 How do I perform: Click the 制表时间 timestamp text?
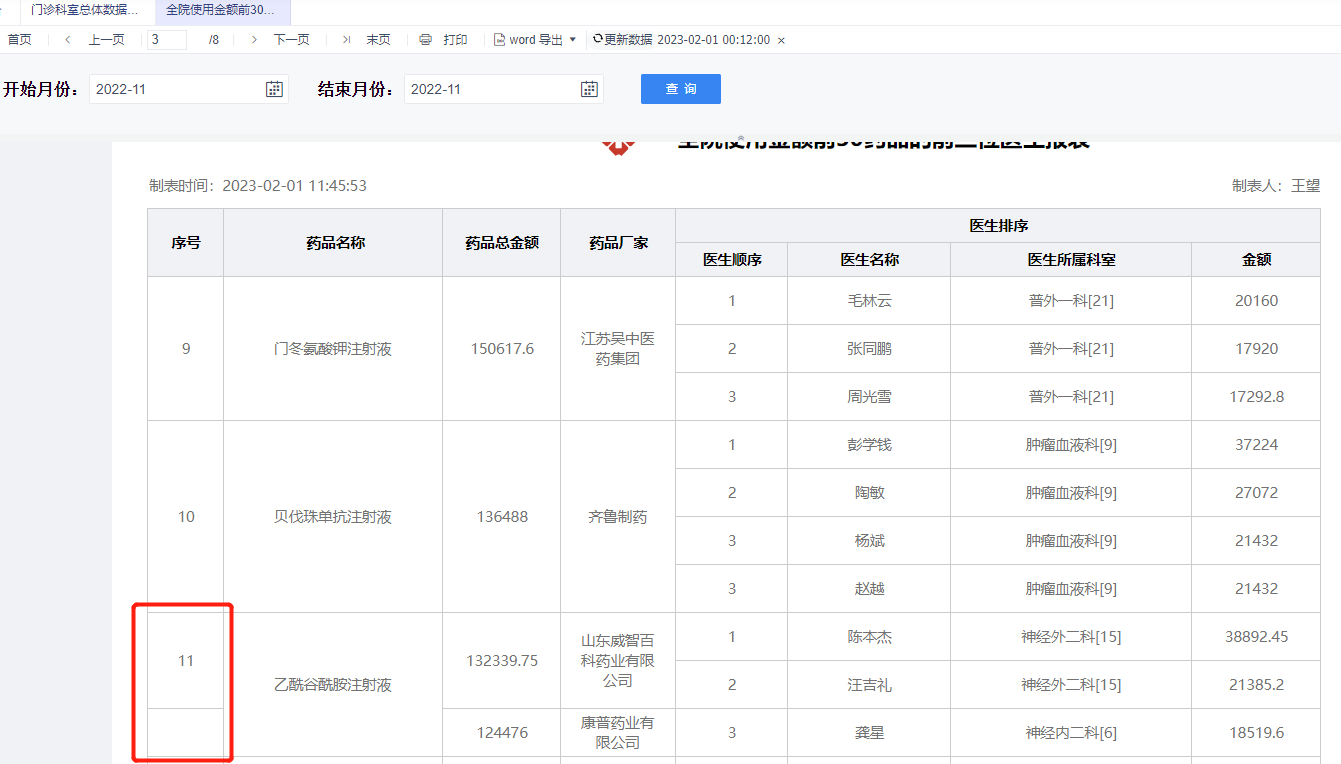(258, 186)
